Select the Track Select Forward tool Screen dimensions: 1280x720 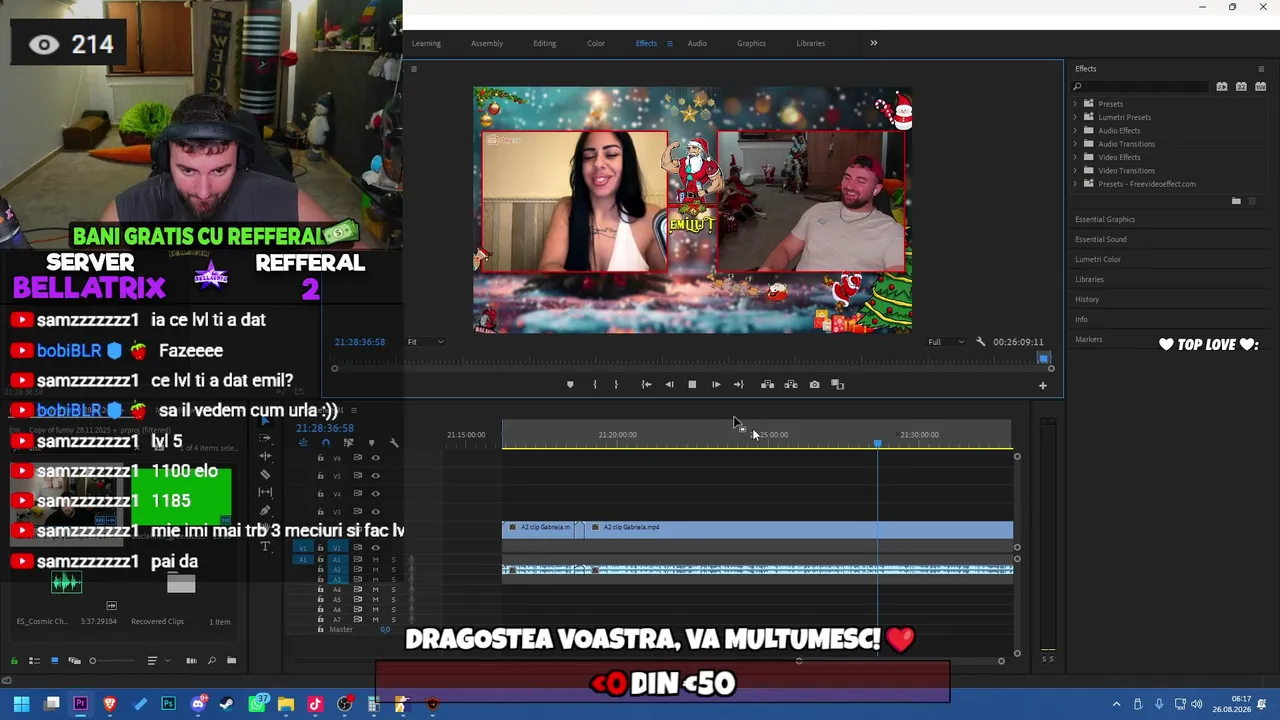coord(265,438)
